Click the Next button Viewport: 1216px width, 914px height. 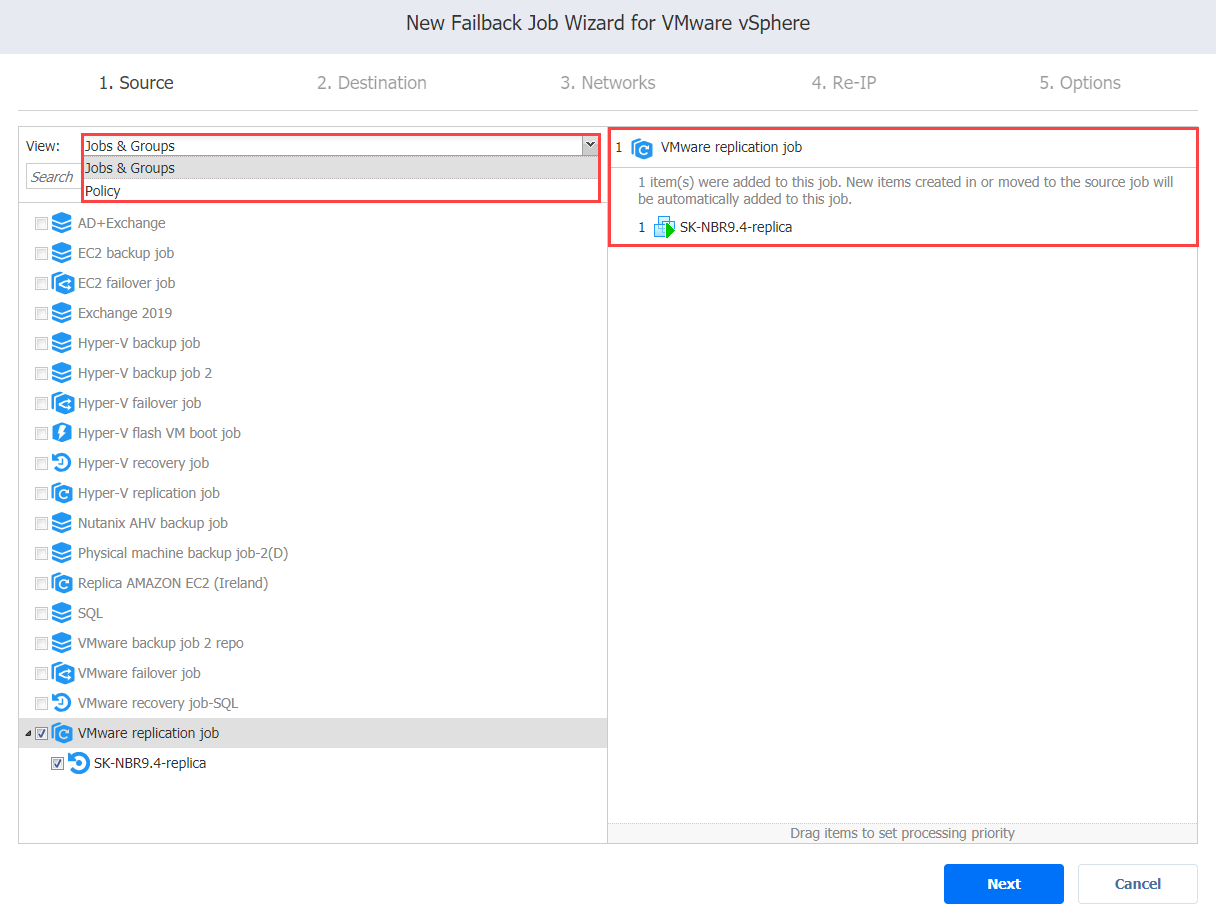tap(1004, 884)
